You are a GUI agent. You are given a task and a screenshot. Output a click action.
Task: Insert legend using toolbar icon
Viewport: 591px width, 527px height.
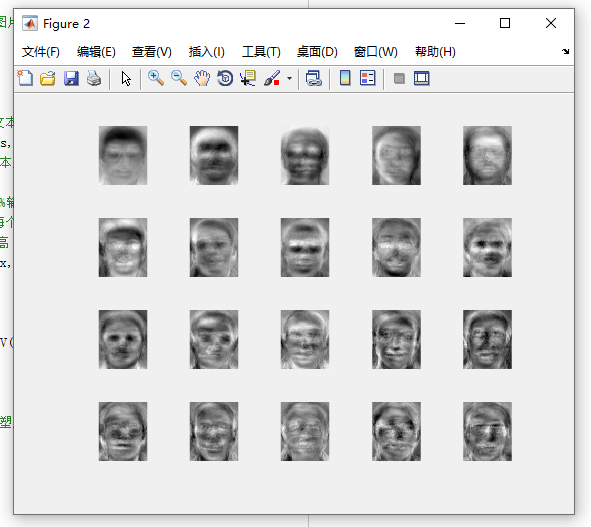pyautogui.click(x=367, y=78)
